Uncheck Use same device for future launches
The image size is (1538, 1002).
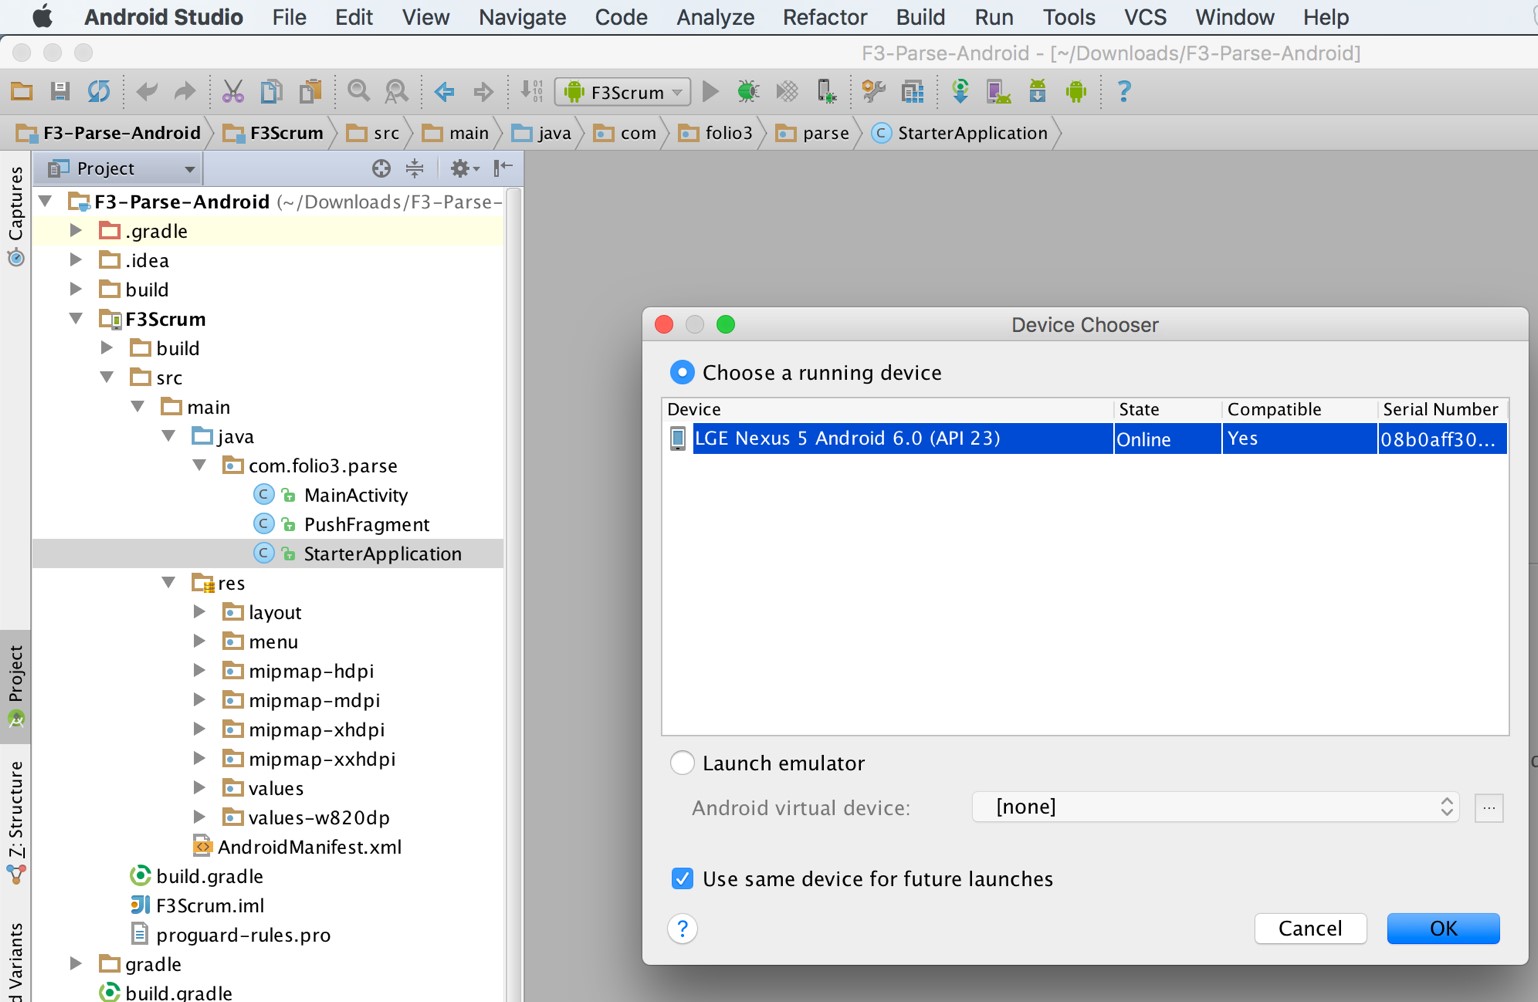coord(682,879)
